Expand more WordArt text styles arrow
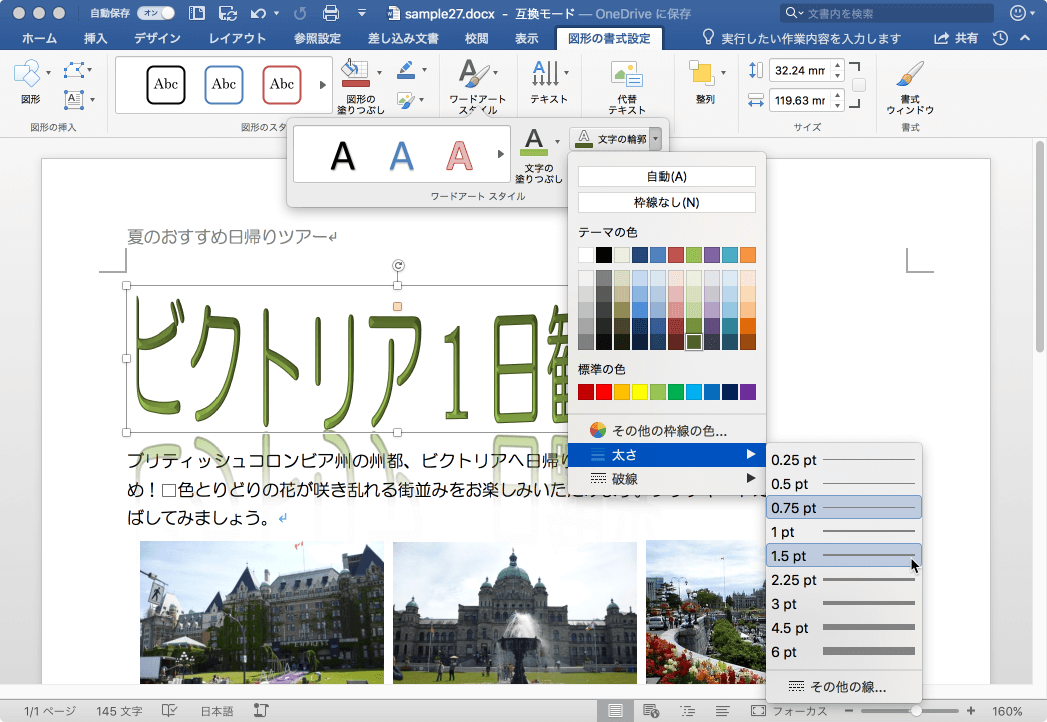Image resolution: width=1047 pixels, height=722 pixels. click(x=501, y=154)
